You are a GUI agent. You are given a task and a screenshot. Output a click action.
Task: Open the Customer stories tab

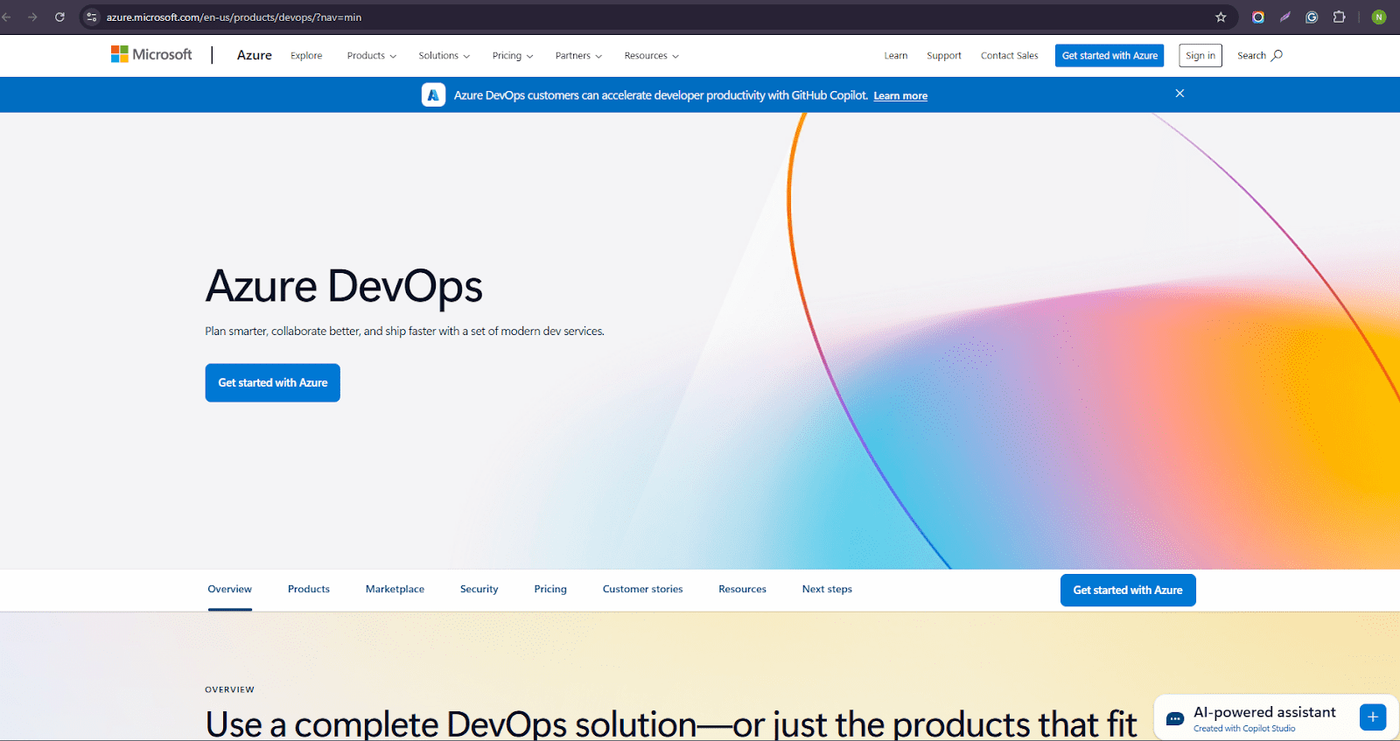643,589
